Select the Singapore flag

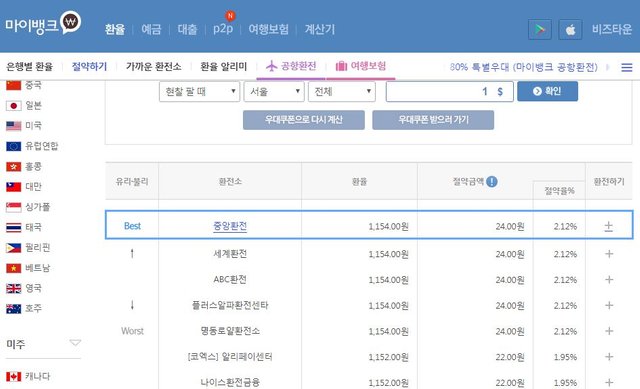click(x=13, y=207)
